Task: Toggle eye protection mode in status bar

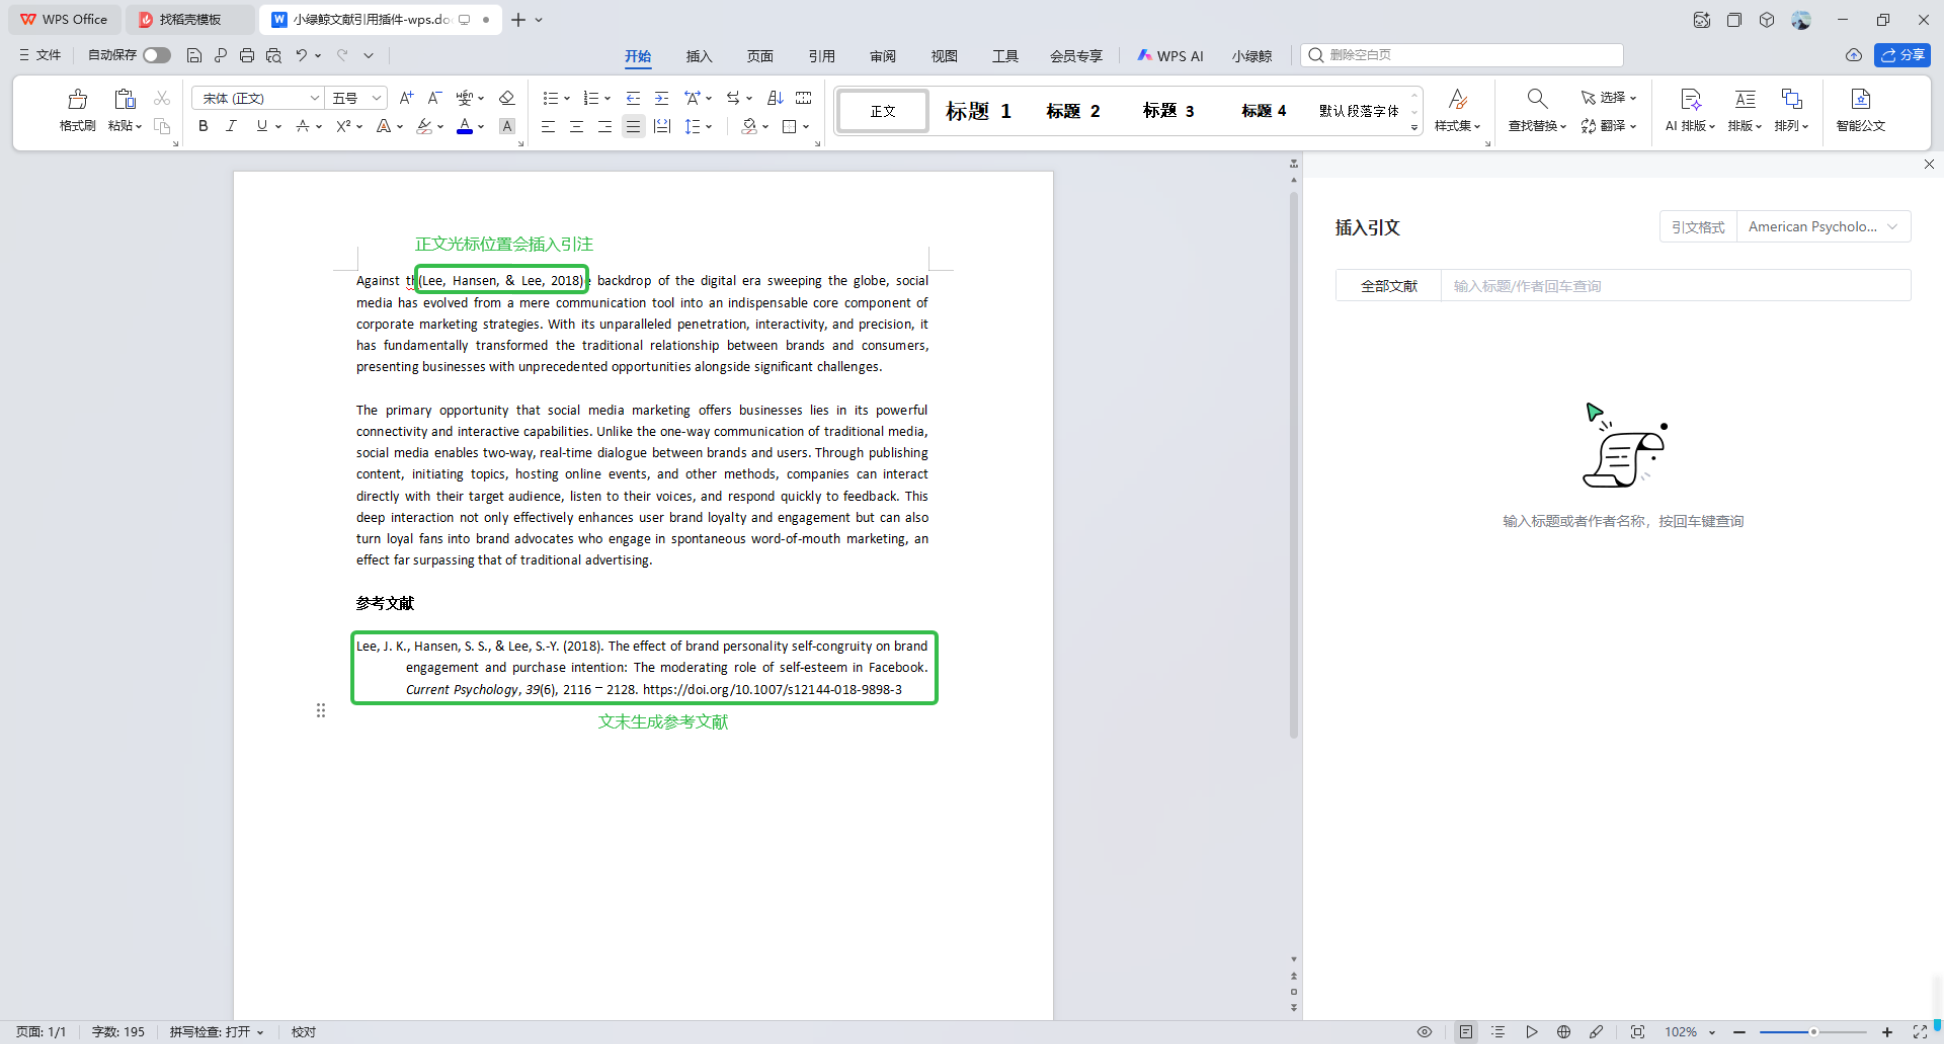Action: [x=1424, y=1032]
